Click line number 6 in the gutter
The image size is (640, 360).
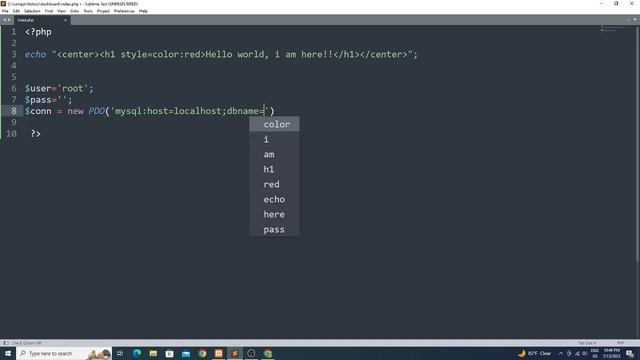pos(14,88)
